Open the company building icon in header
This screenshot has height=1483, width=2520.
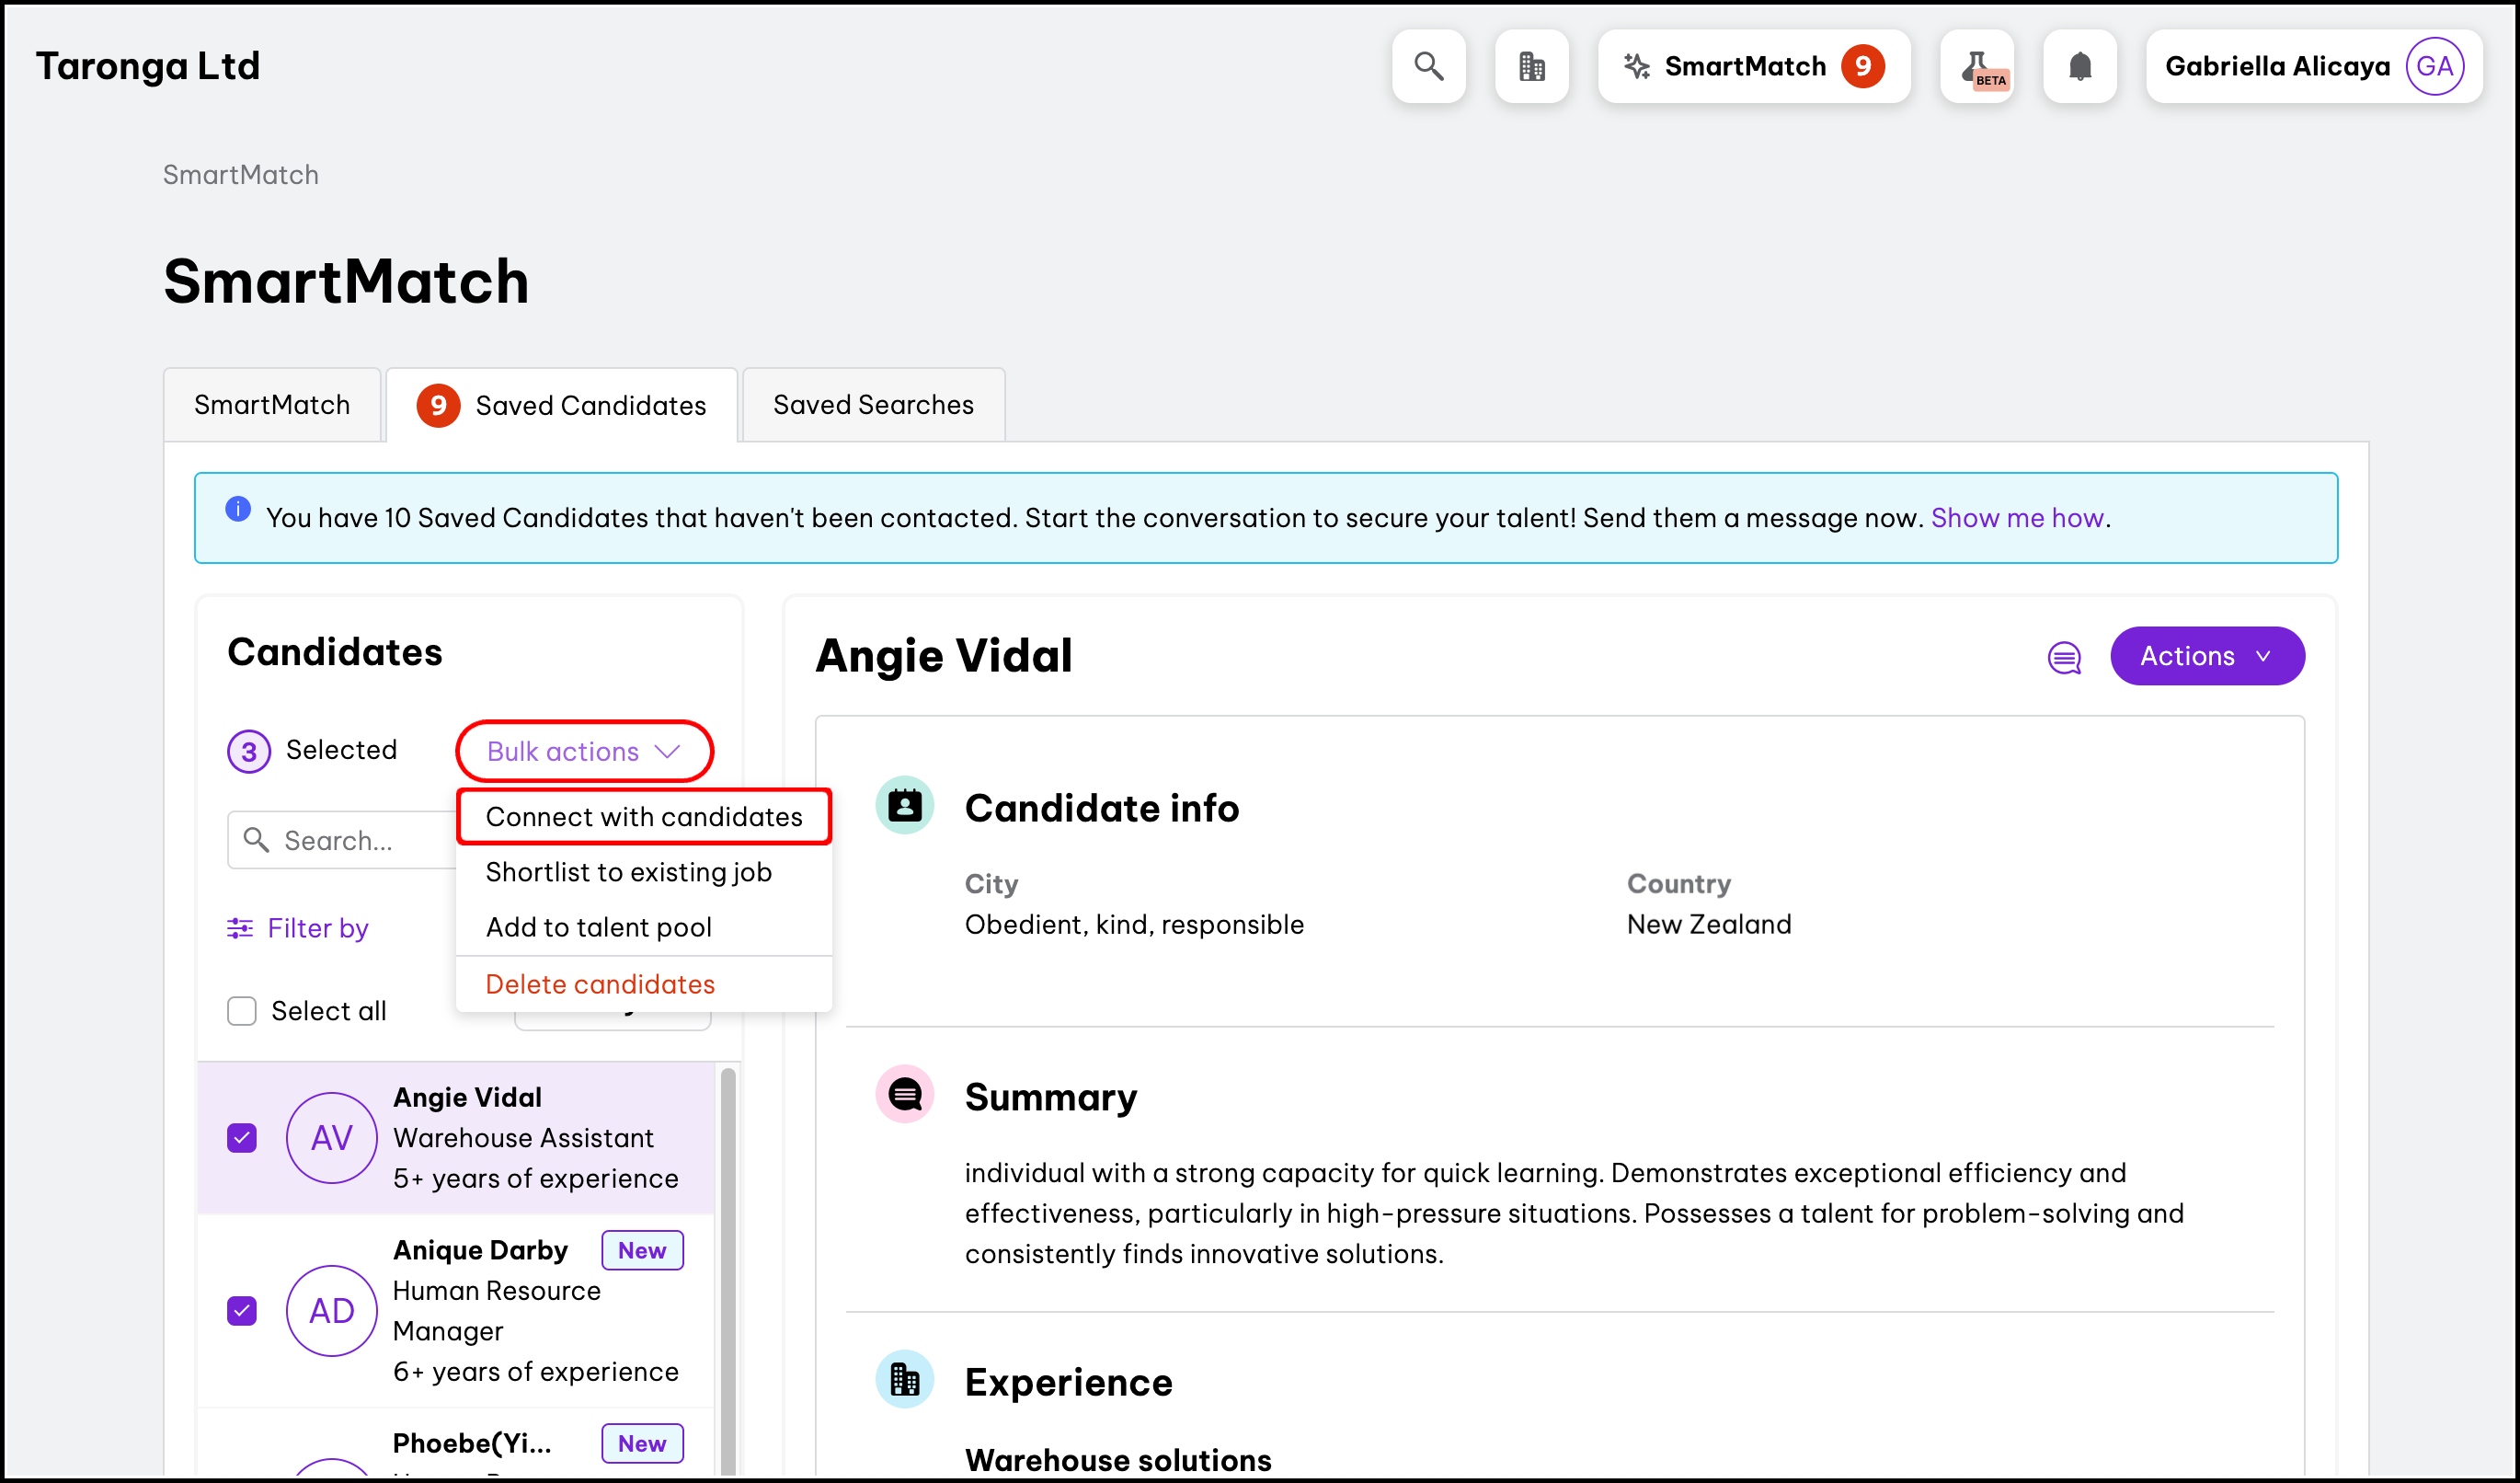coord(1531,66)
